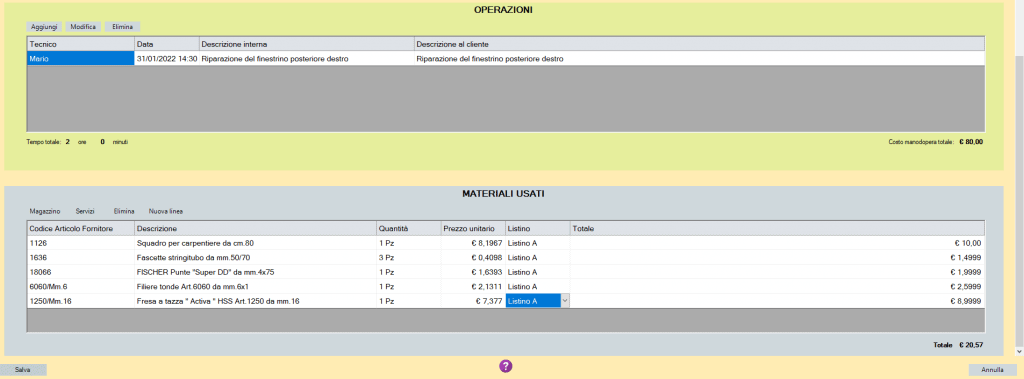Select article code 1250/Mm.16
Viewport: 1024px width, 379px height.
[80, 301]
